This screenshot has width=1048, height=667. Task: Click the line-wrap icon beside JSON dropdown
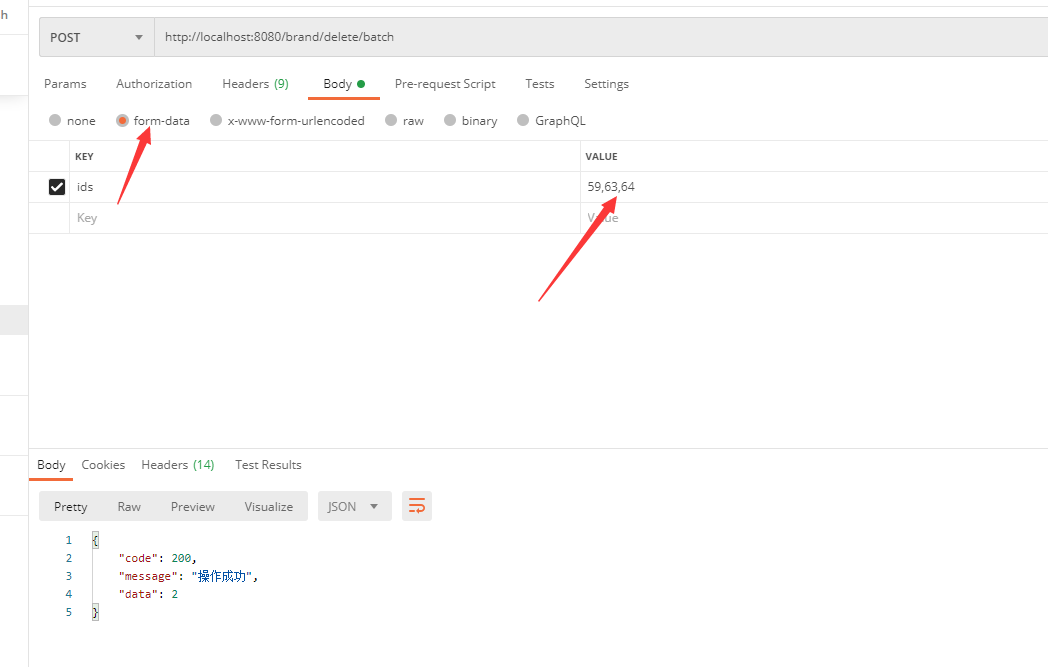(416, 506)
